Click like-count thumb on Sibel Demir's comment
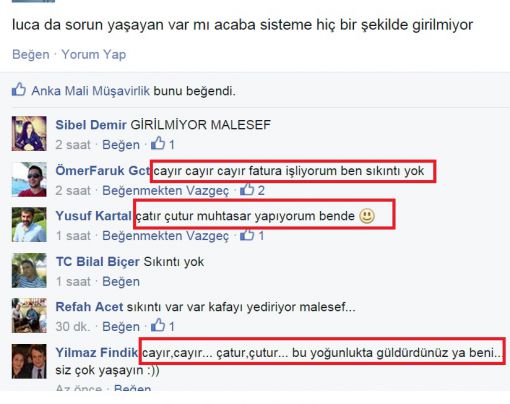The image size is (510, 404). click(x=158, y=143)
